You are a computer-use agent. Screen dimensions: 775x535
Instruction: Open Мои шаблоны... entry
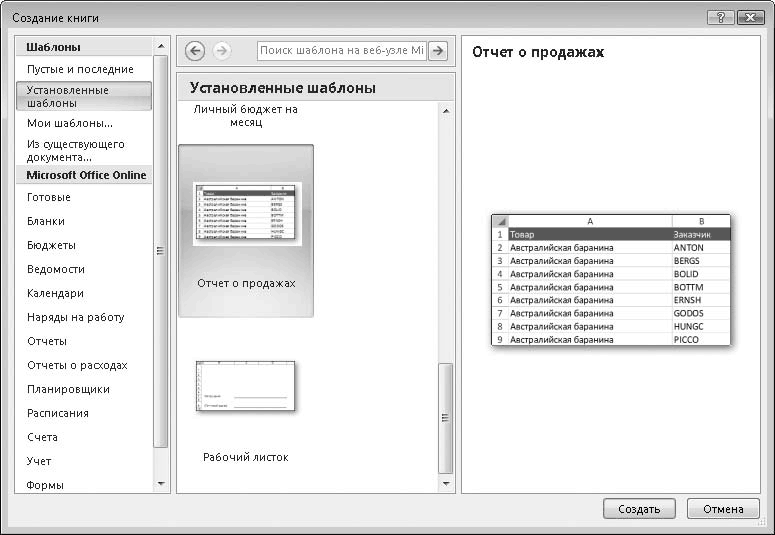tap(70, 123)
